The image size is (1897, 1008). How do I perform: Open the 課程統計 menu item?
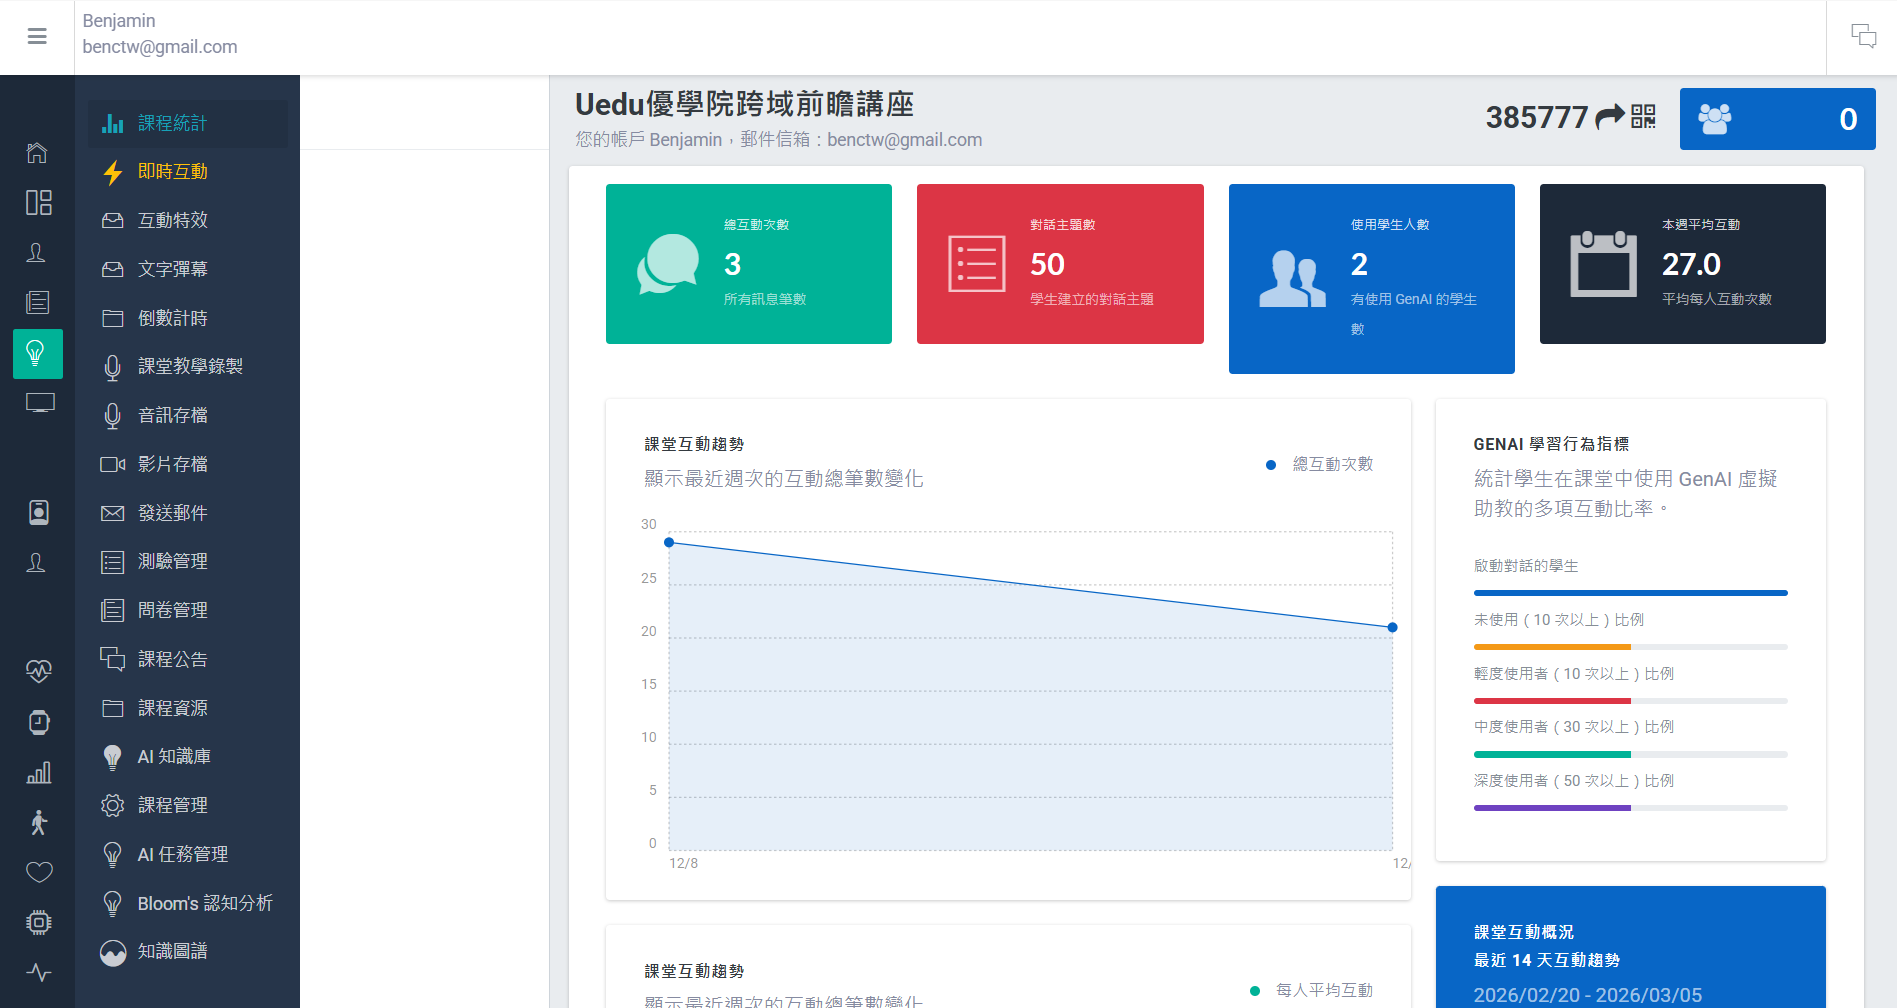[x=173, y=123]
